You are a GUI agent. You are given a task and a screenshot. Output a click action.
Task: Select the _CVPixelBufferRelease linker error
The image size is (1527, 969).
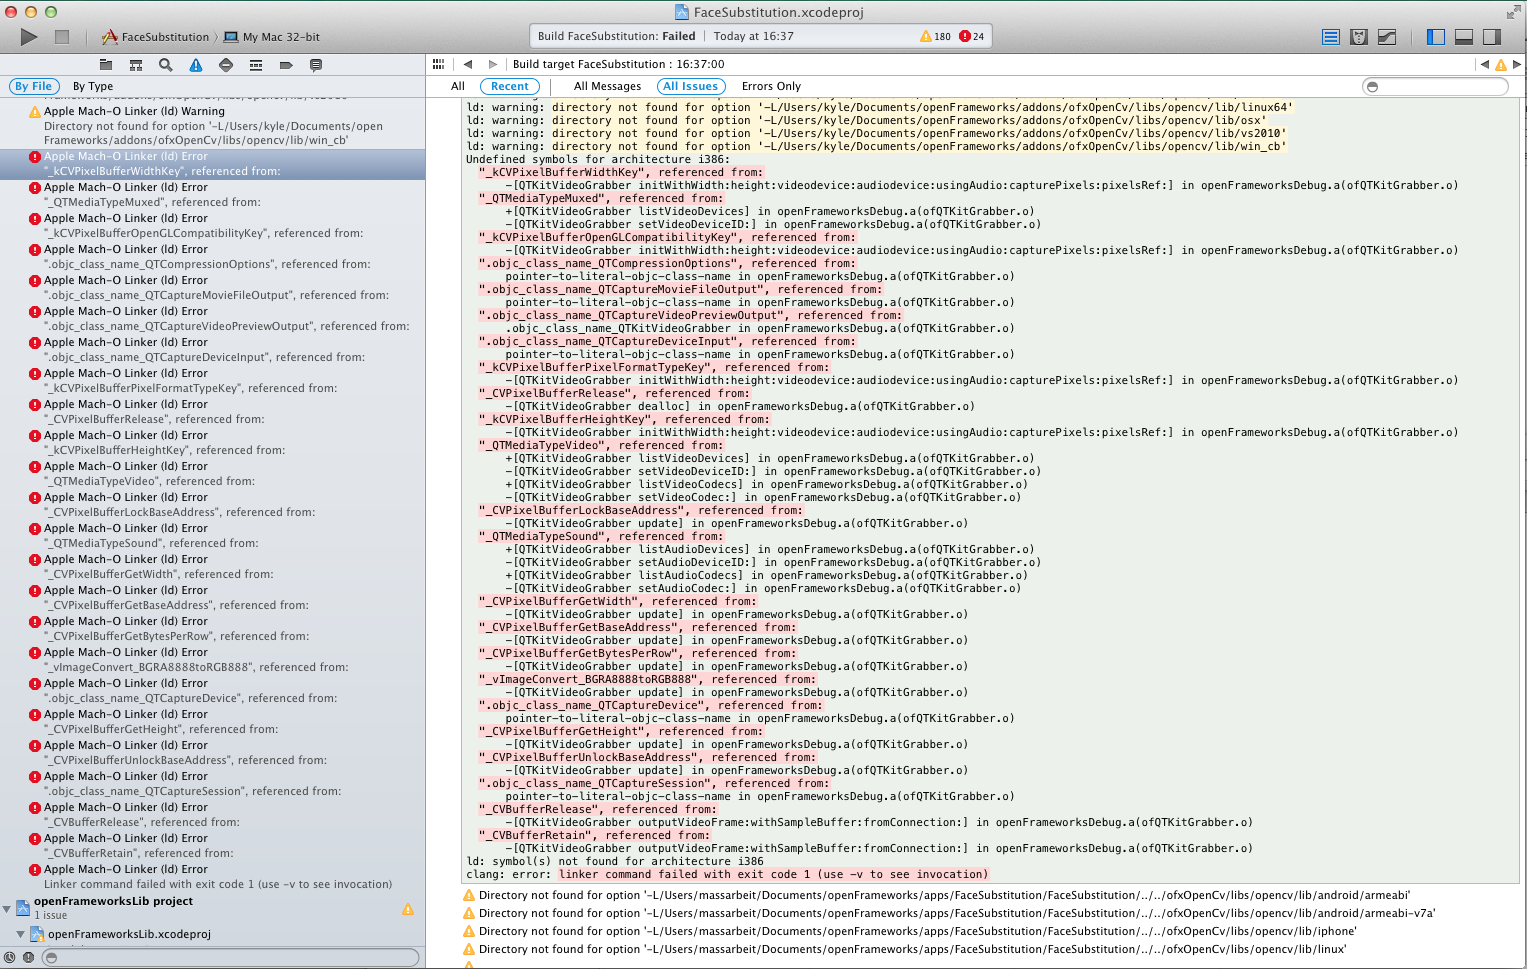pyautogui.click(x=212, y=412)
